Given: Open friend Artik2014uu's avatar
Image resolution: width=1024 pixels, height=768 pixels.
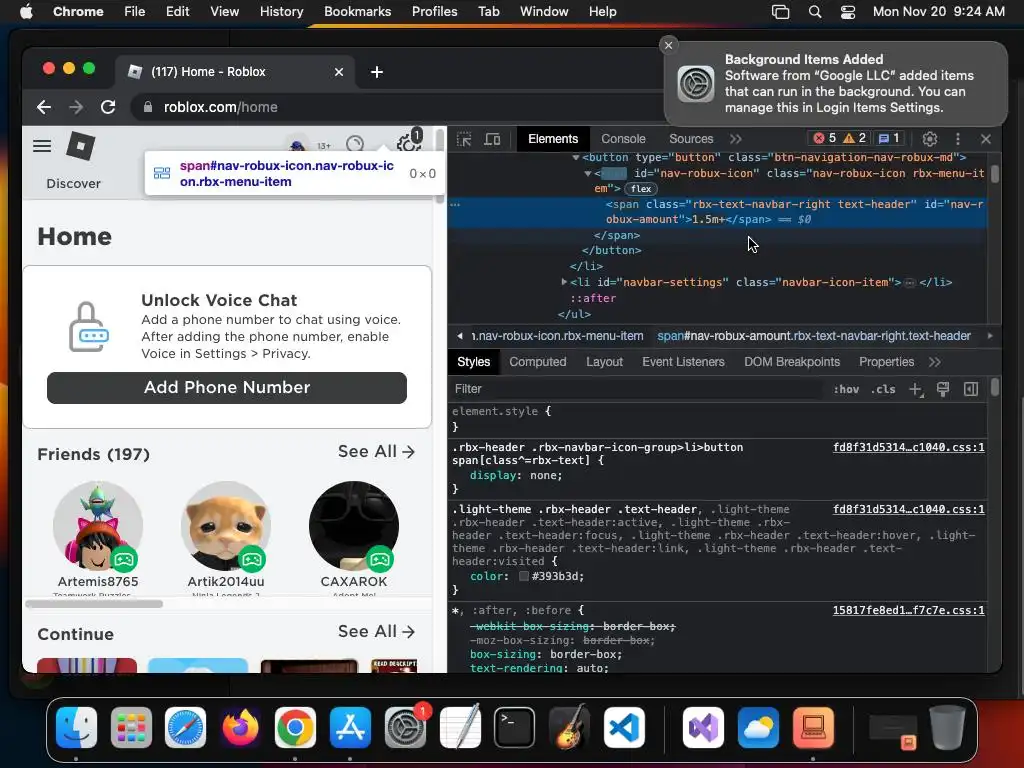Looking at the screenshot, I should point(226,526).
